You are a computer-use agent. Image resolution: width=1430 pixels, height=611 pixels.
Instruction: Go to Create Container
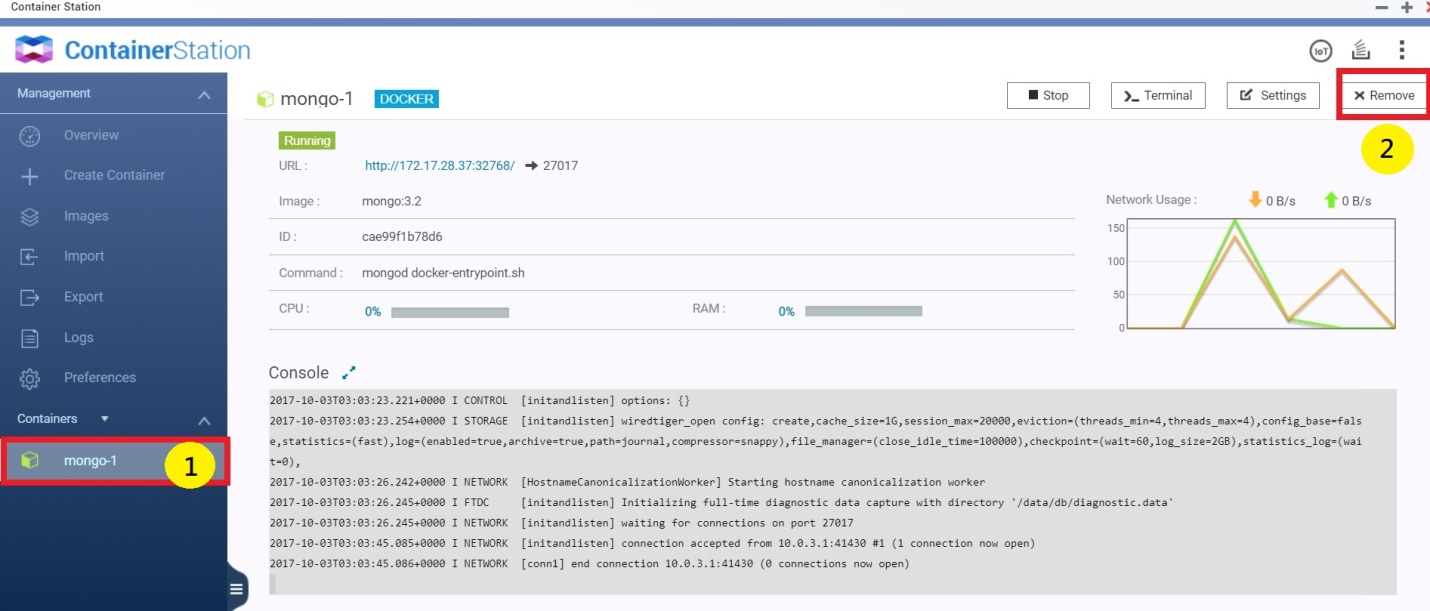115,175
